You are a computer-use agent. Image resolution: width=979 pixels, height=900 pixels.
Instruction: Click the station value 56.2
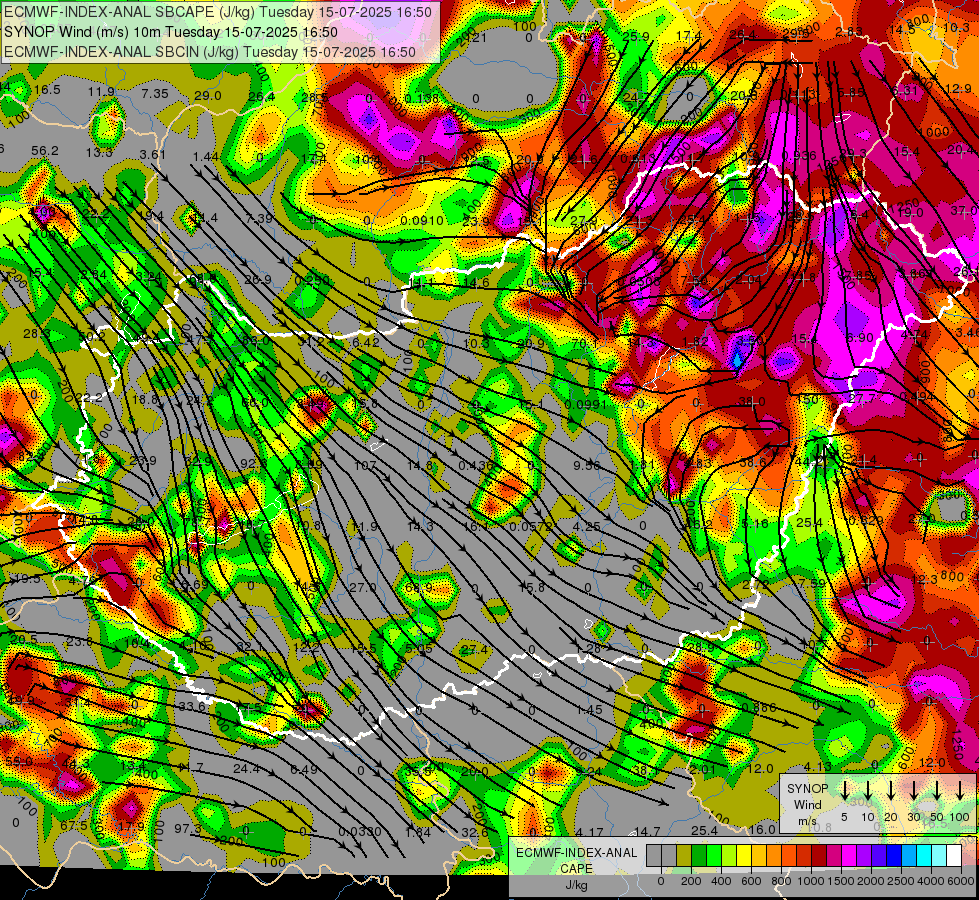tap(44, 151)
